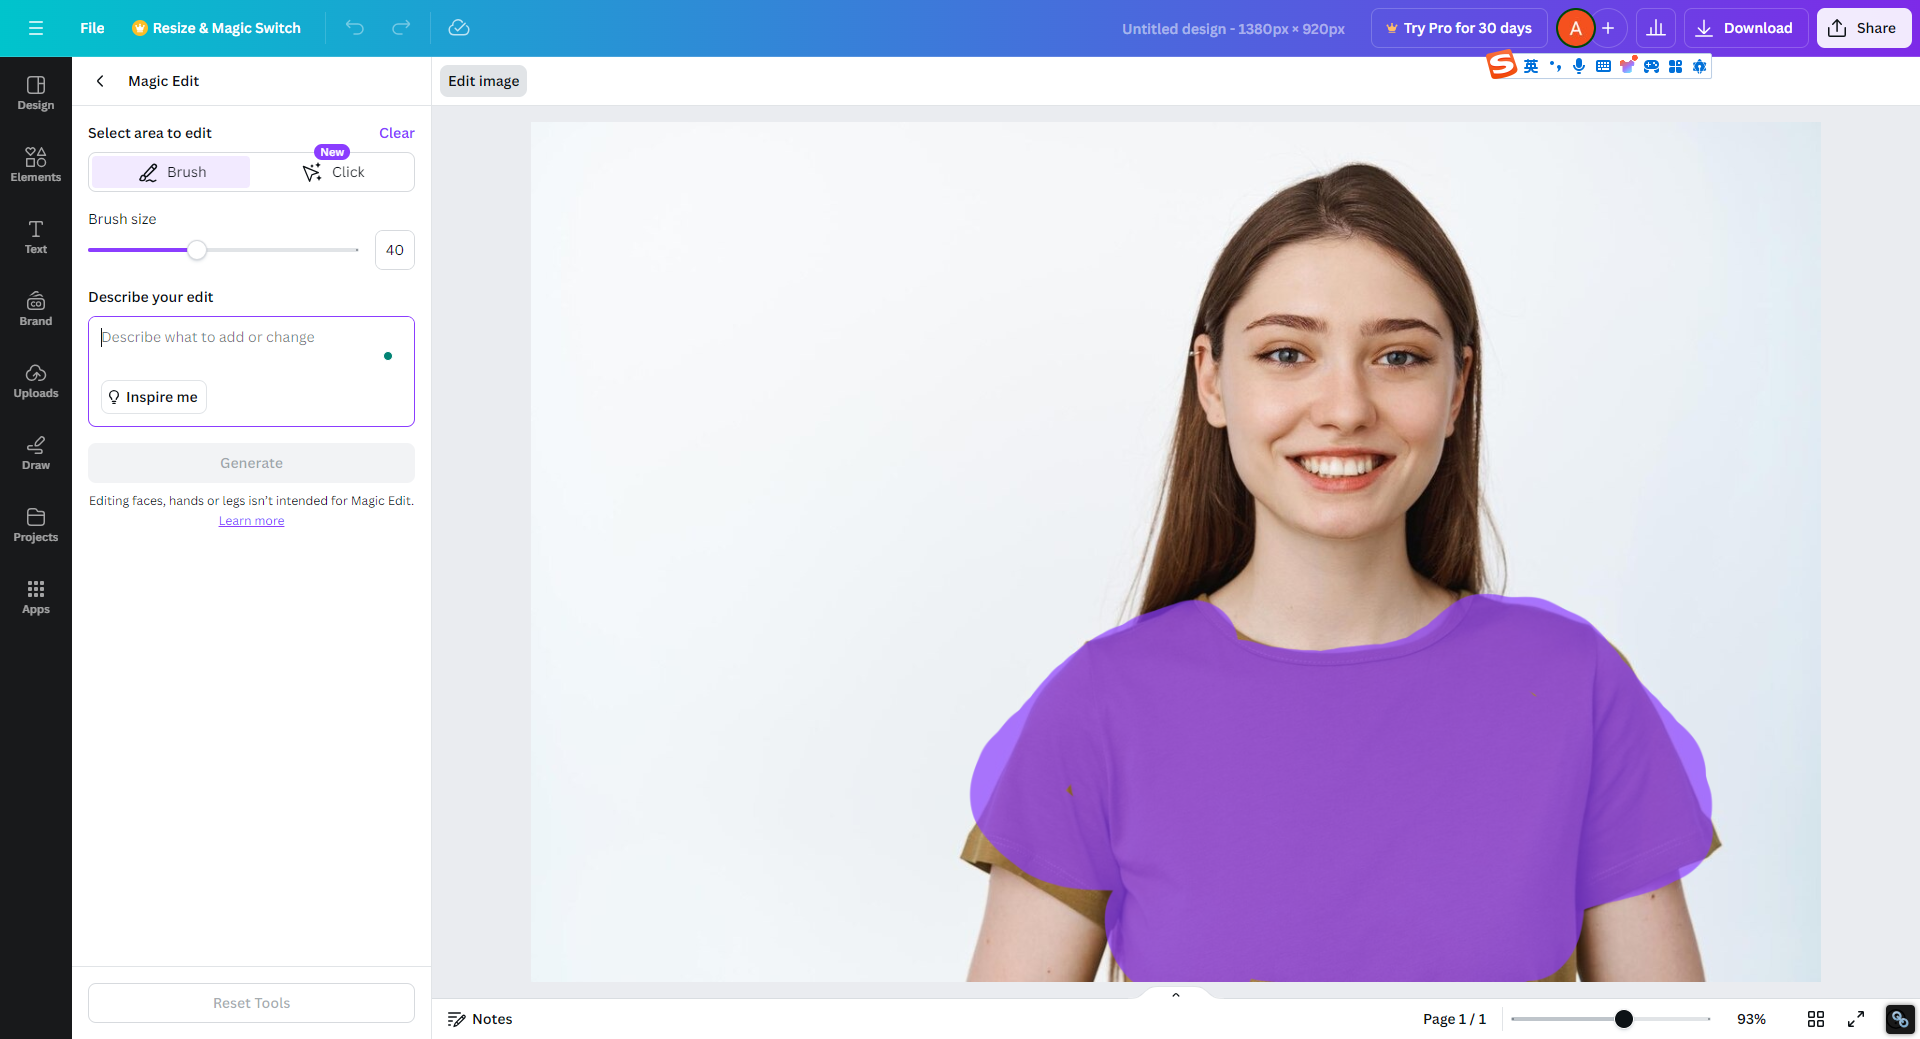1920x1039 pixels.
Task: Click the Undo arrow icon
Action: 354,28
